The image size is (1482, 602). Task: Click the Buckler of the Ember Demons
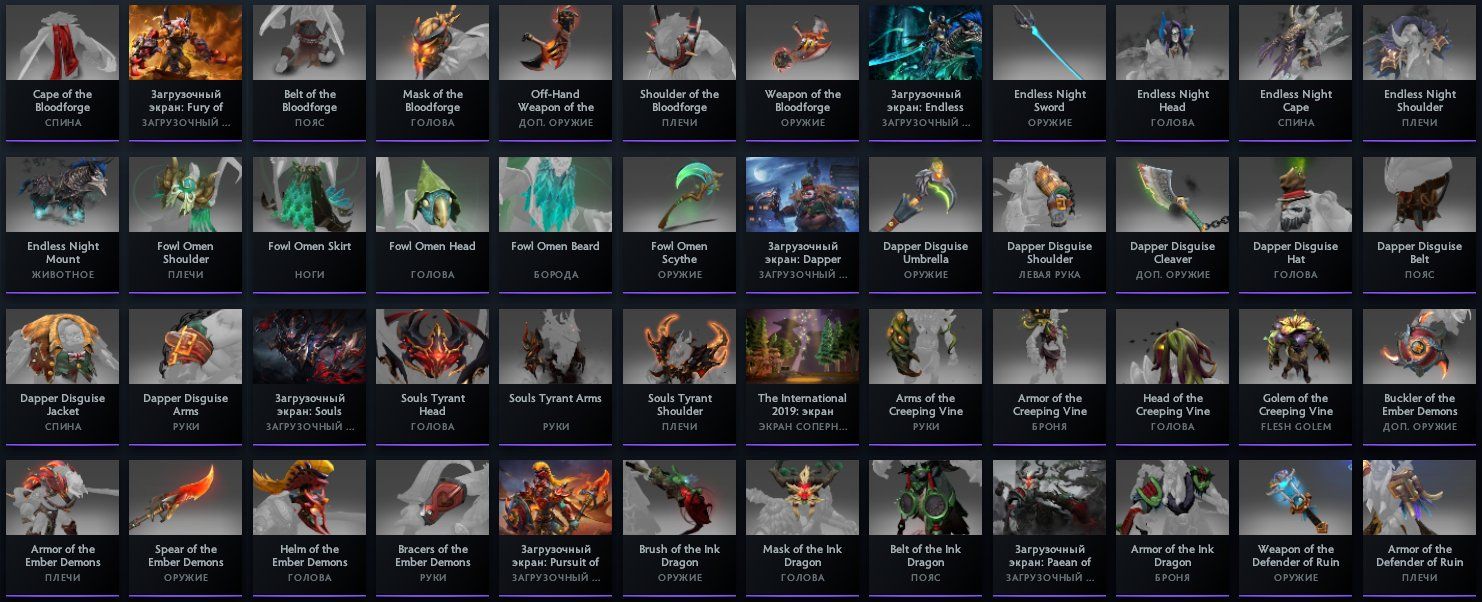pyautogui.click(x=1419, y=376)
